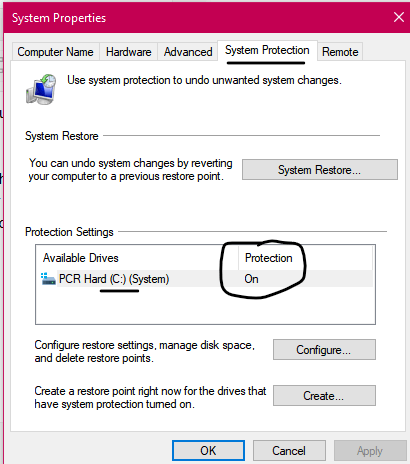
Task: Click empty area in the drives list
Action: click(x=205, y=305)
